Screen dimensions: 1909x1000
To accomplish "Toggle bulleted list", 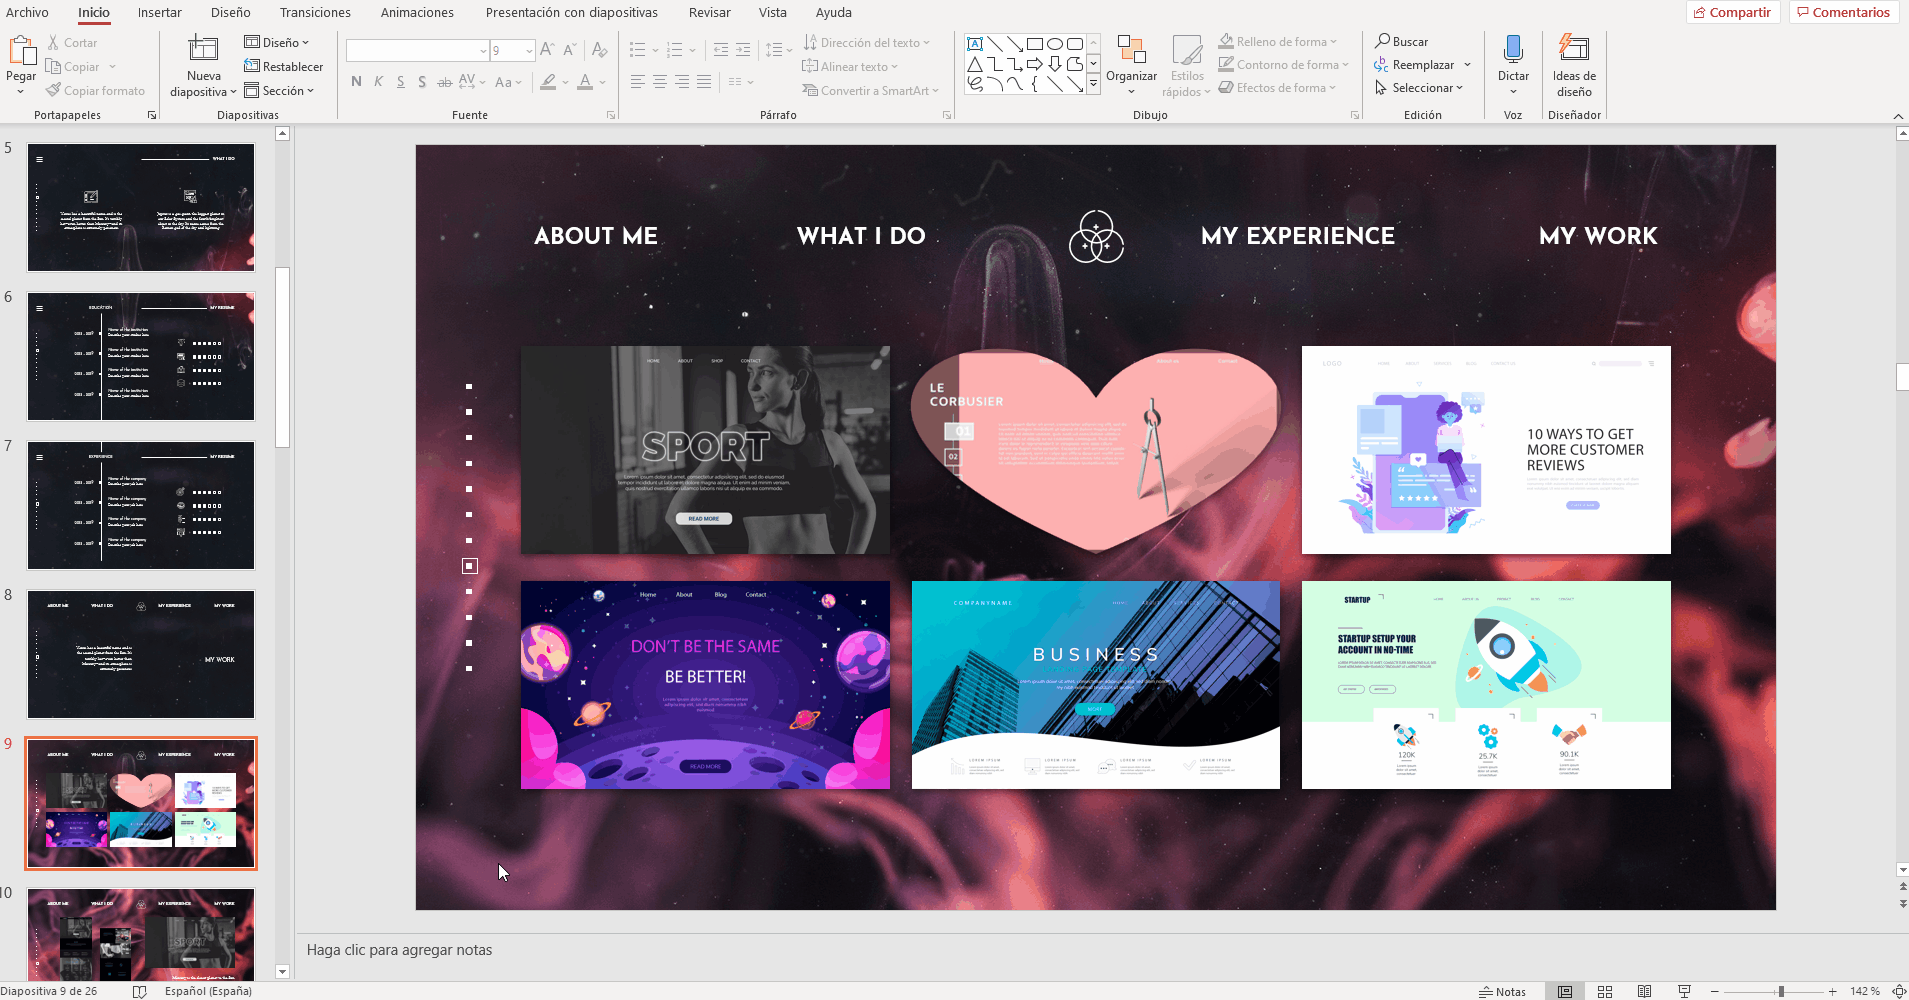I will pyautogui.click(x=637, y=50).
